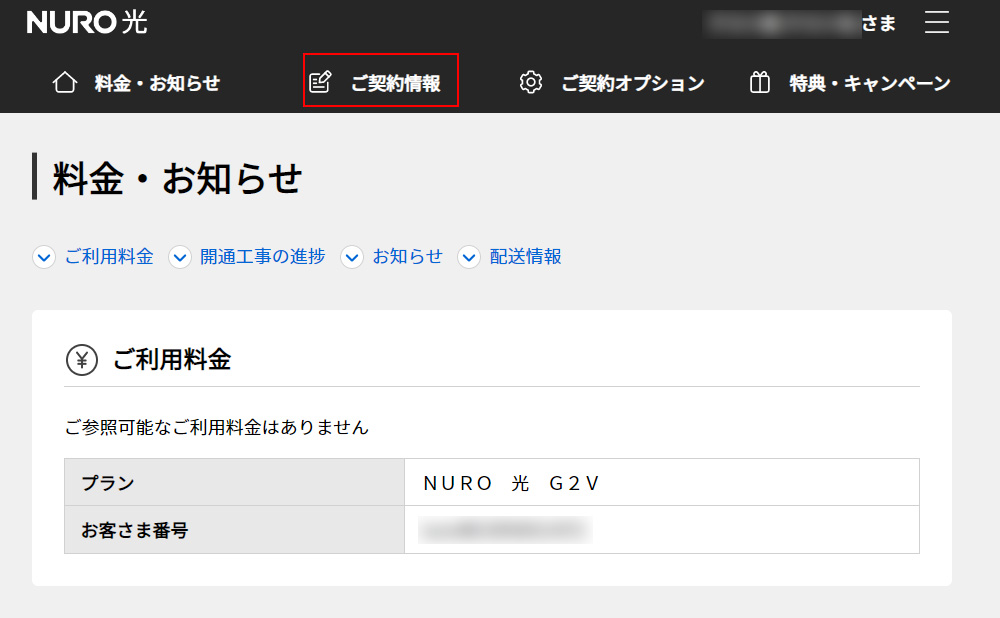
Task: Follow the 配送情報 link
Action: coord(525,257)
